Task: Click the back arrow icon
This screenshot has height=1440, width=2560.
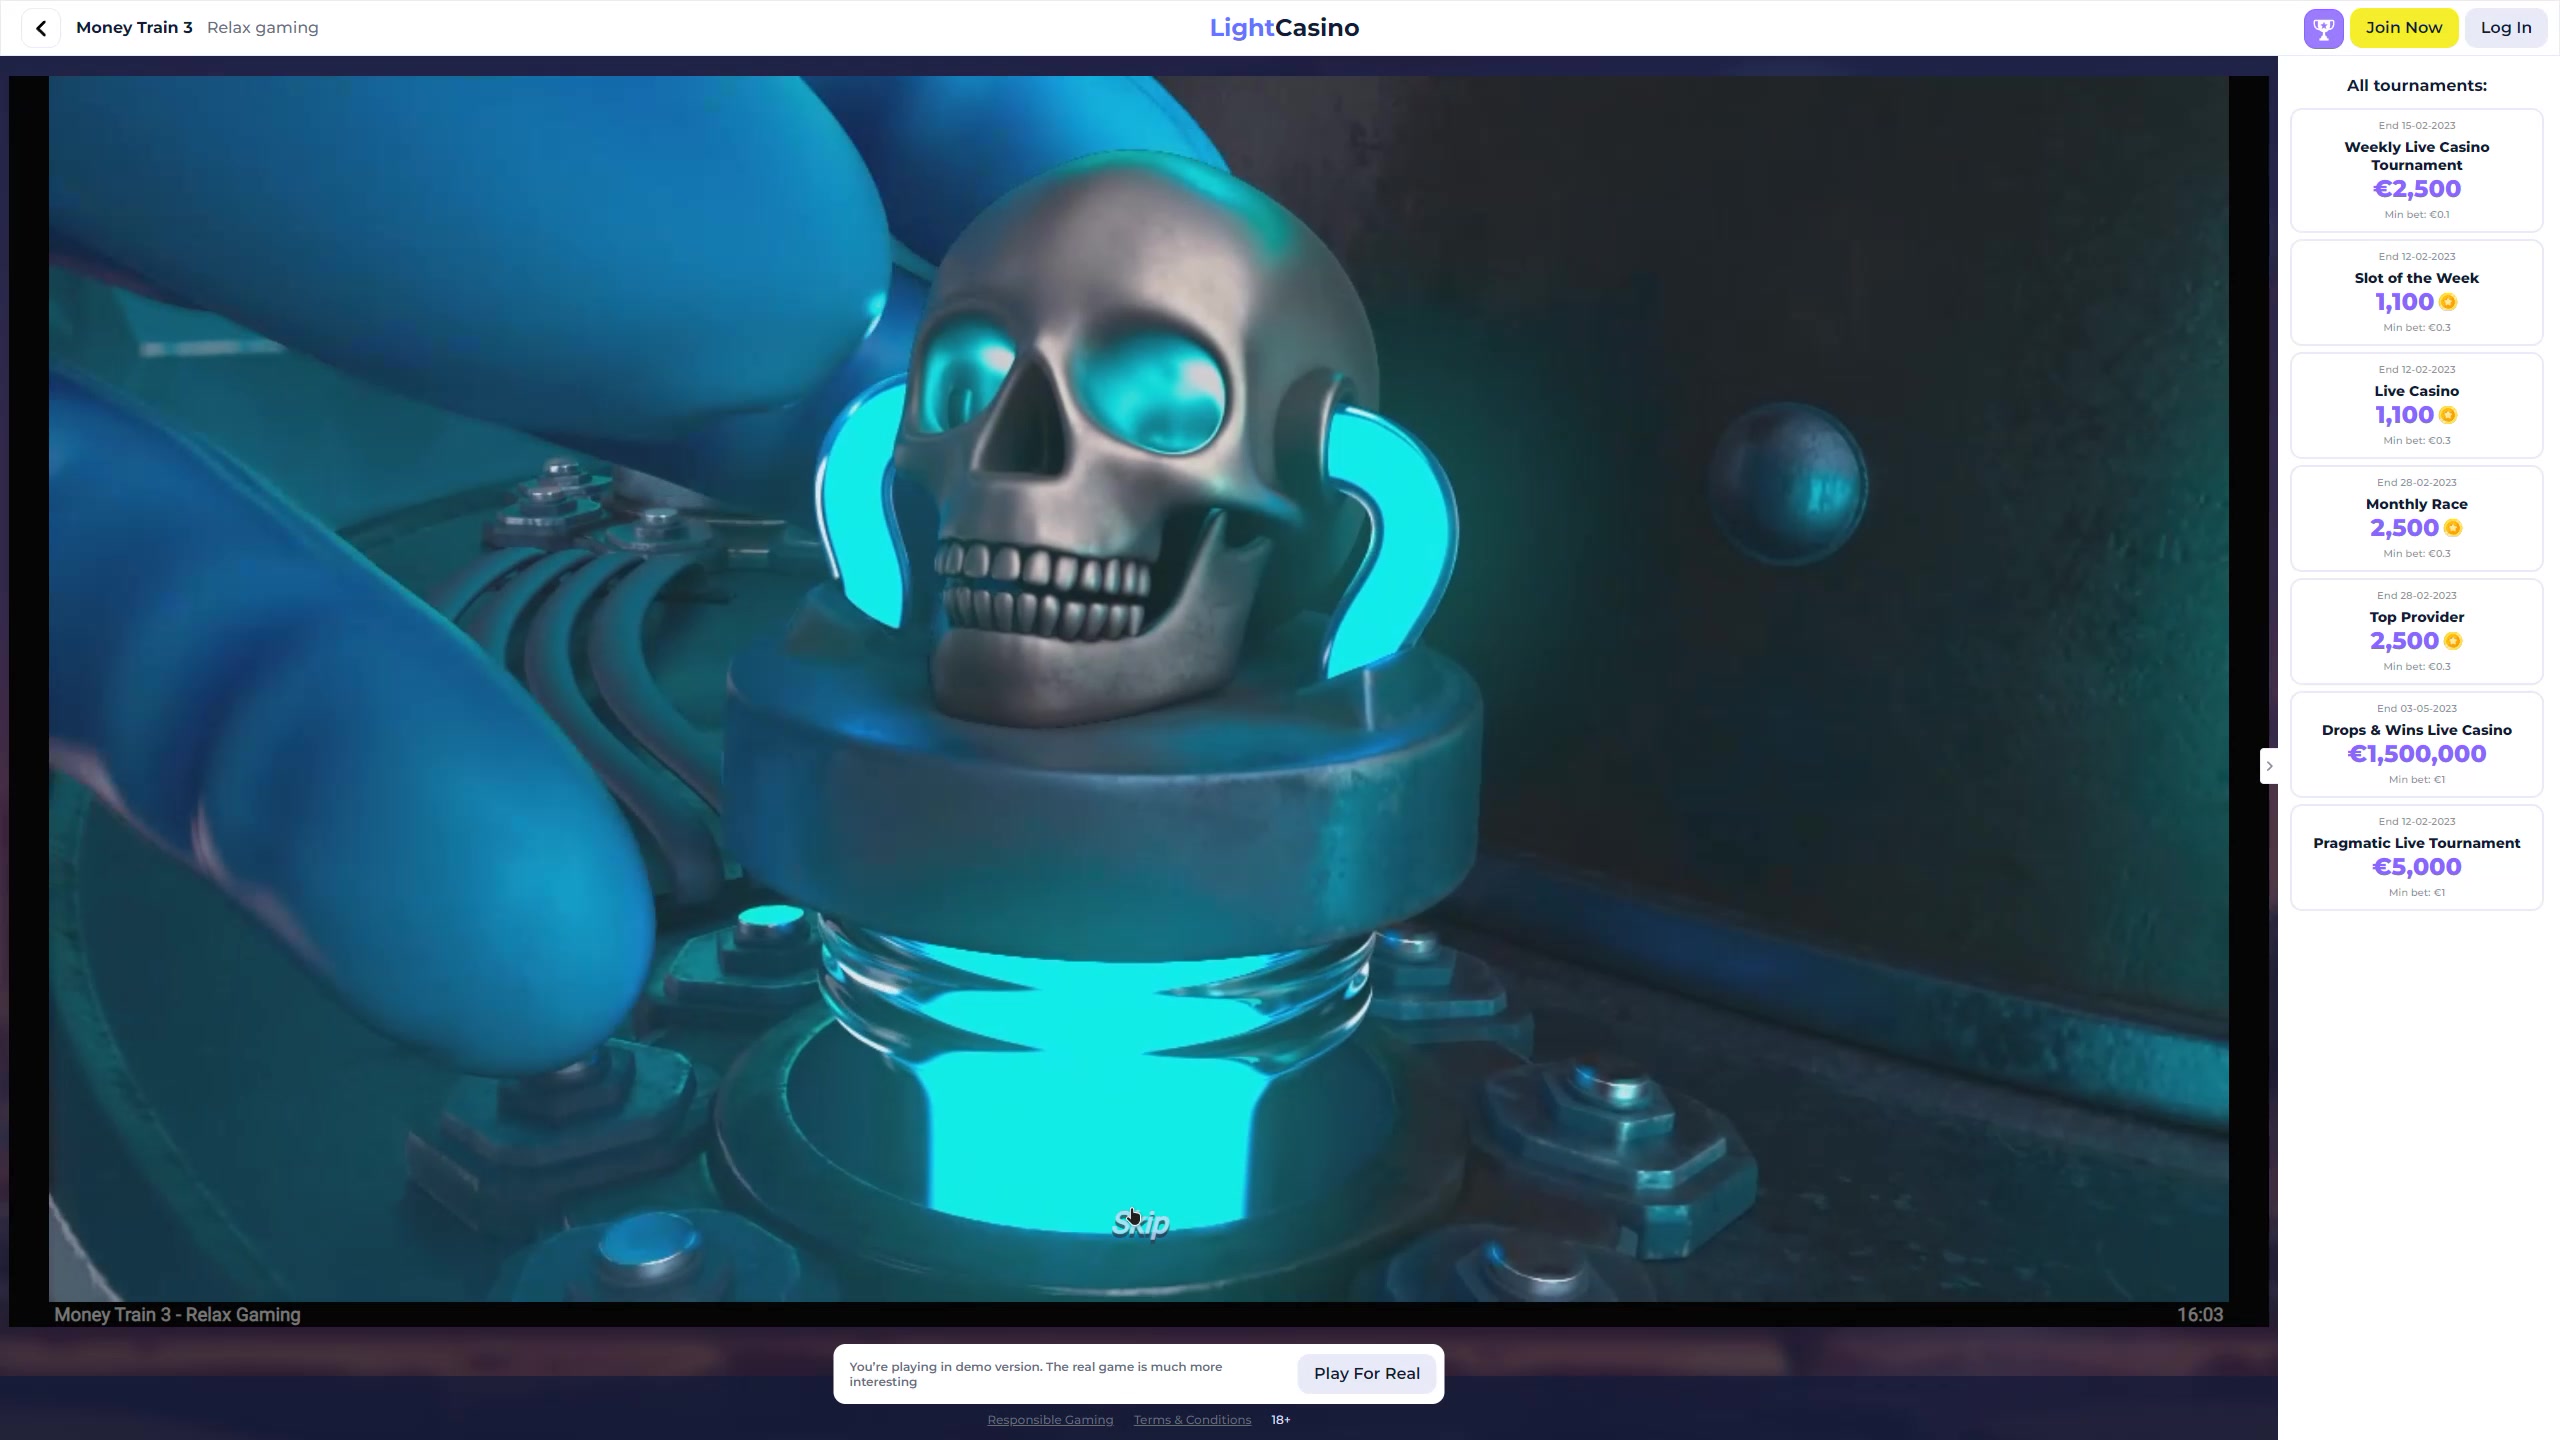Action: click(41, 28)
